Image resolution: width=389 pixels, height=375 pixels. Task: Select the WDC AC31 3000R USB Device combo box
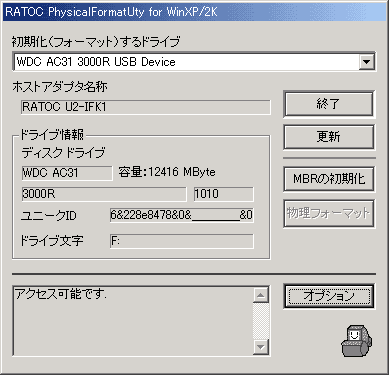pos(194,62)
